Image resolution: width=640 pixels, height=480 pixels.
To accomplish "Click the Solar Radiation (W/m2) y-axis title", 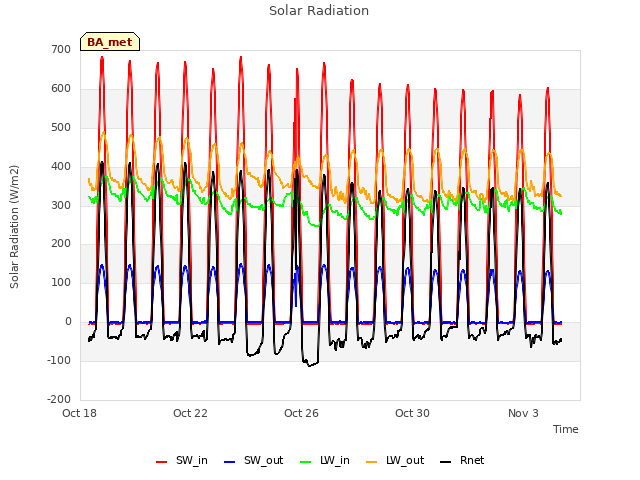I will coord(14,227).
